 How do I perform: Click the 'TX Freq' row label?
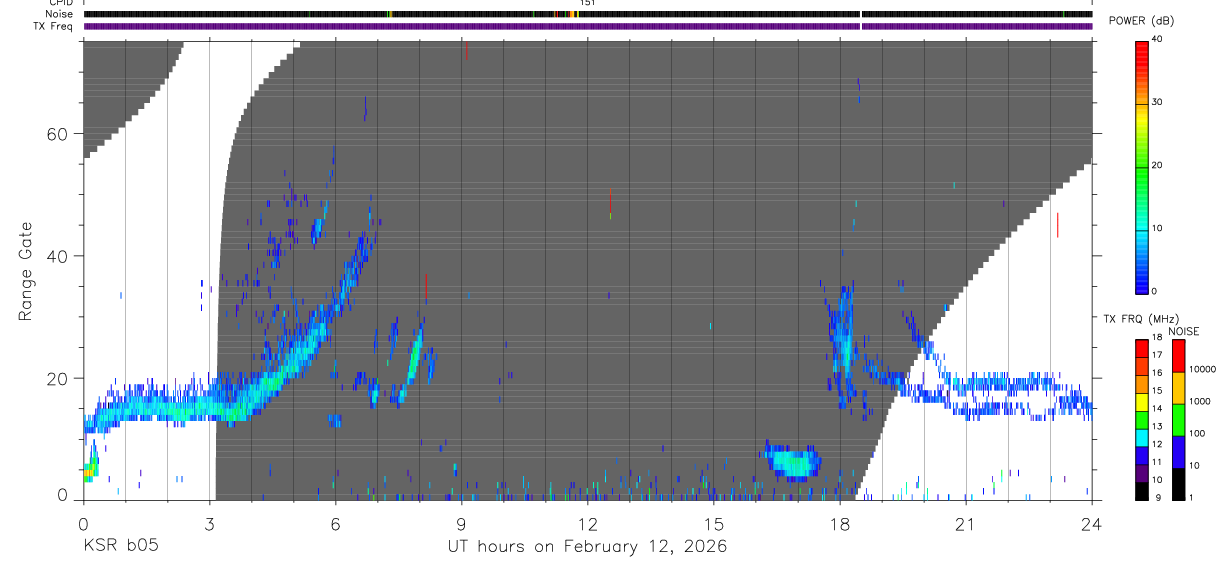click(x=54, y=26)
